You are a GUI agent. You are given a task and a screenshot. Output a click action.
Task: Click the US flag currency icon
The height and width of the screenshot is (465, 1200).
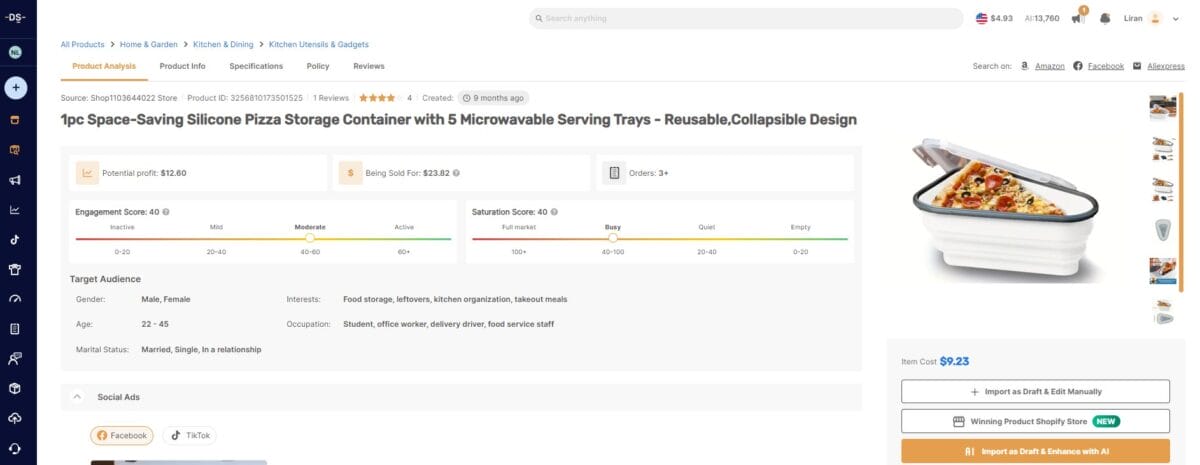981,18
